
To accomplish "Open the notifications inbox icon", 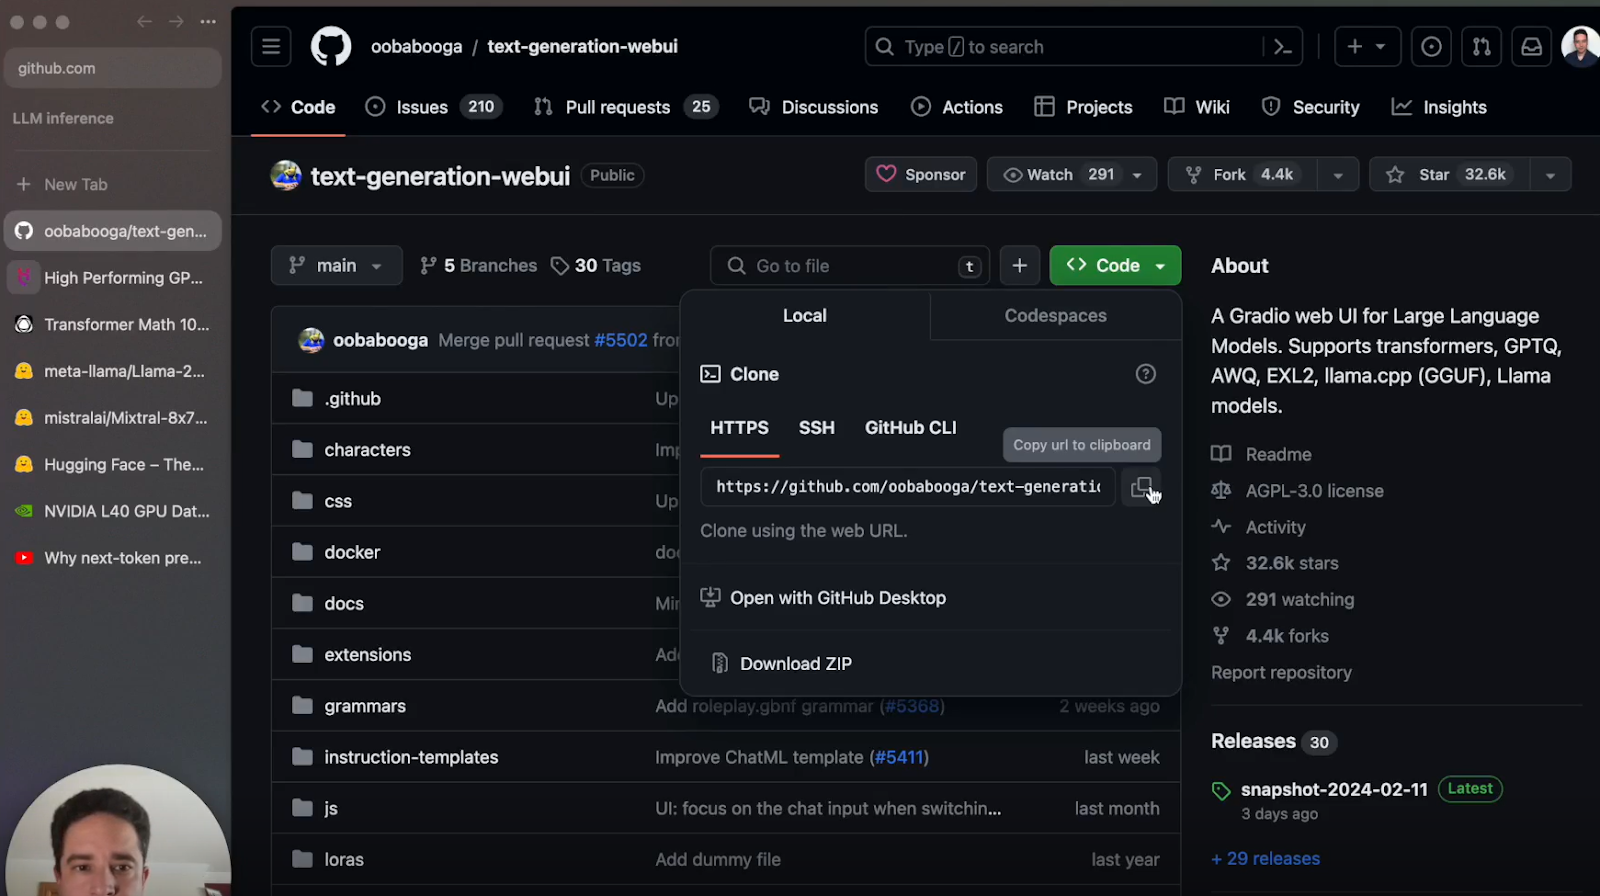I will [1531, 47].
